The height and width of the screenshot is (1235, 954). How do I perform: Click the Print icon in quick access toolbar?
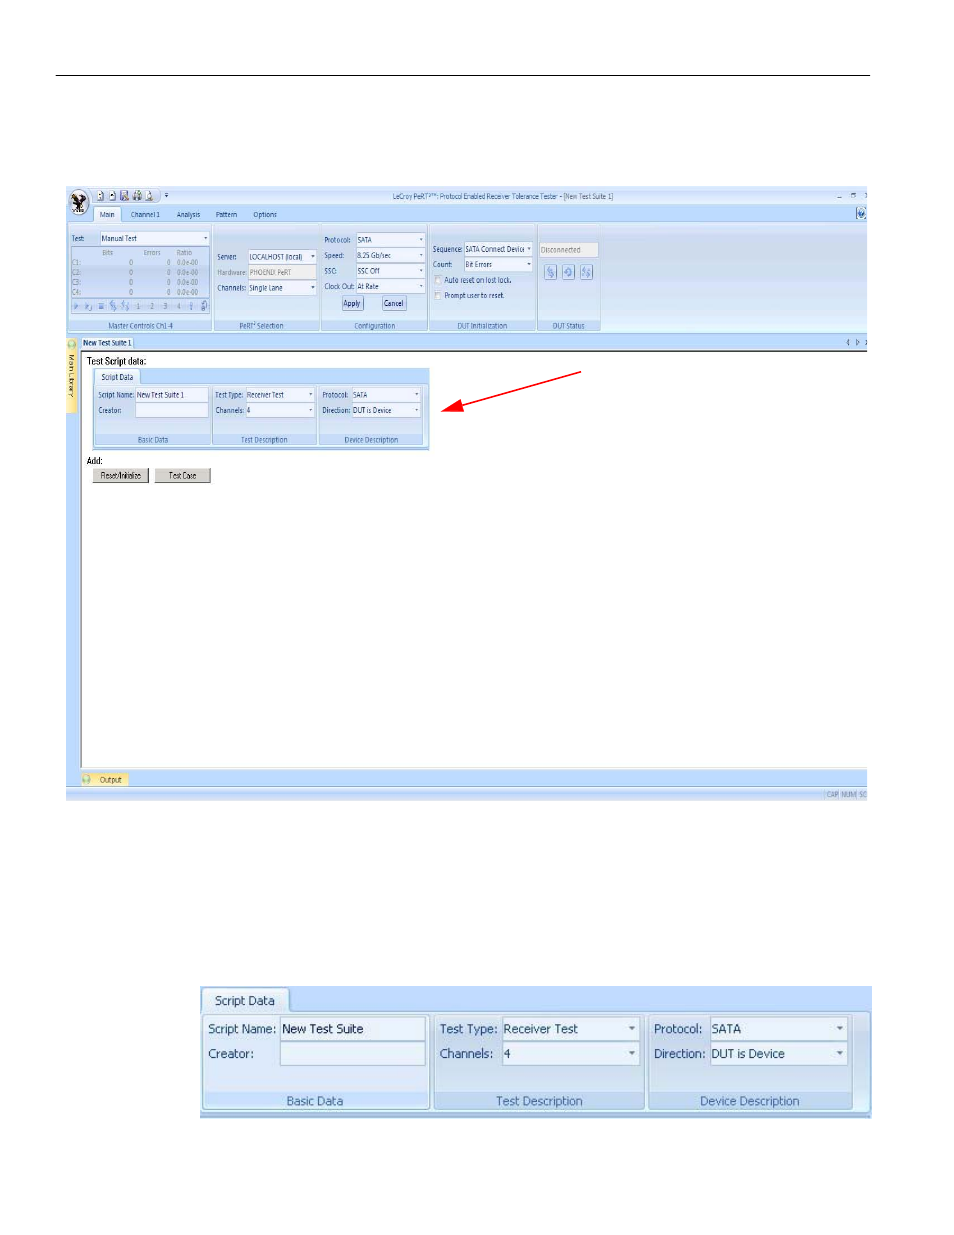(137, 196)
